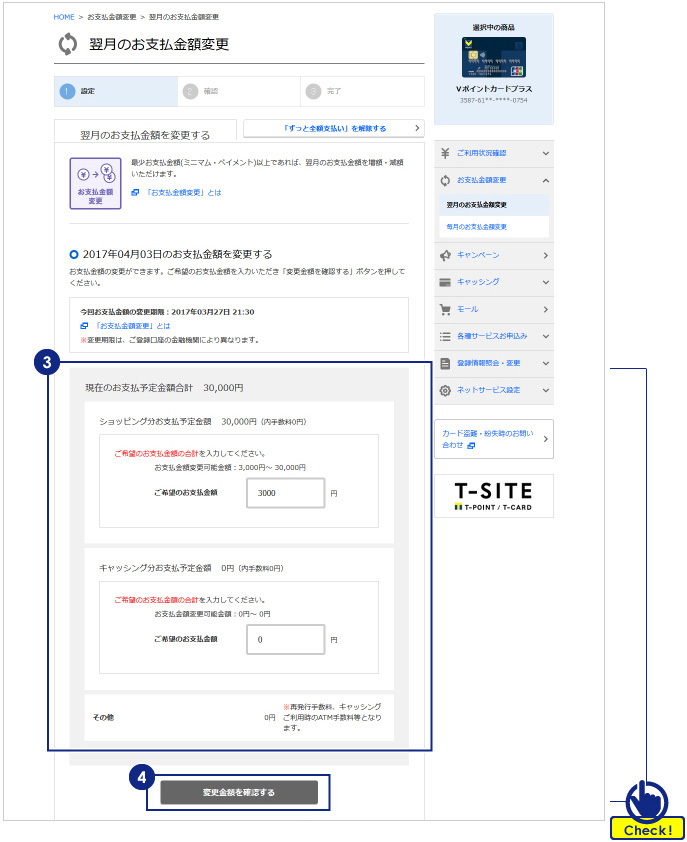Image resolution: width=687 pixels, height=842 pixels.
Task: Expand the ご利用状況確認 chevron
Action: 545,153
